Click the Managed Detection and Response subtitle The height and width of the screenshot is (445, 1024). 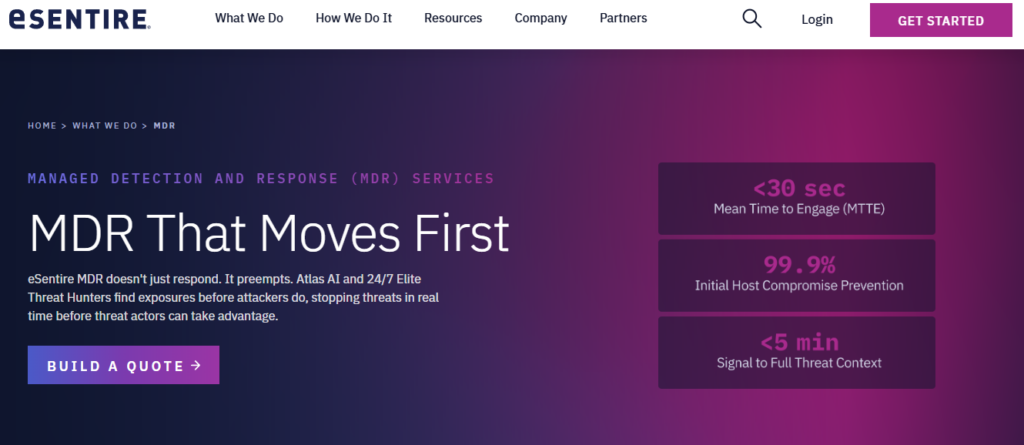pyautogui.click(x=261, y=178)
